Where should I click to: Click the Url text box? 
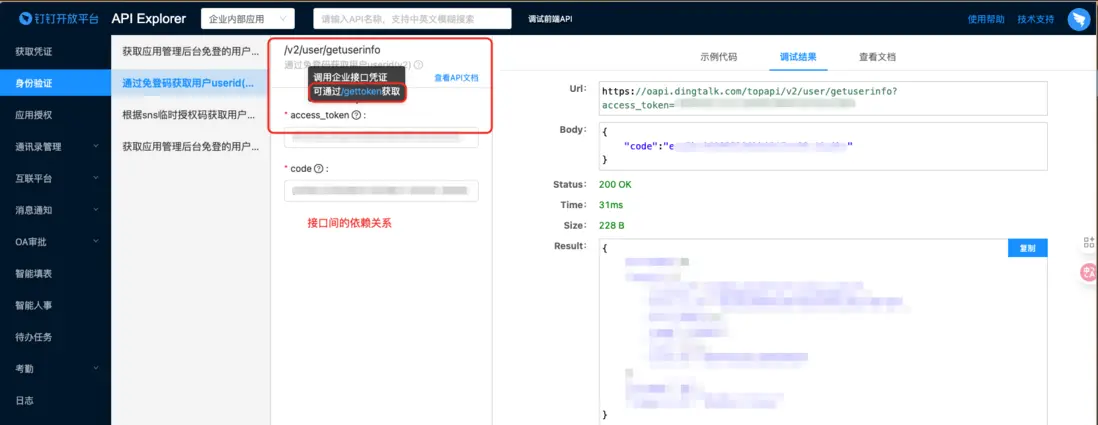pyautogui.click(x=823, y=98)
